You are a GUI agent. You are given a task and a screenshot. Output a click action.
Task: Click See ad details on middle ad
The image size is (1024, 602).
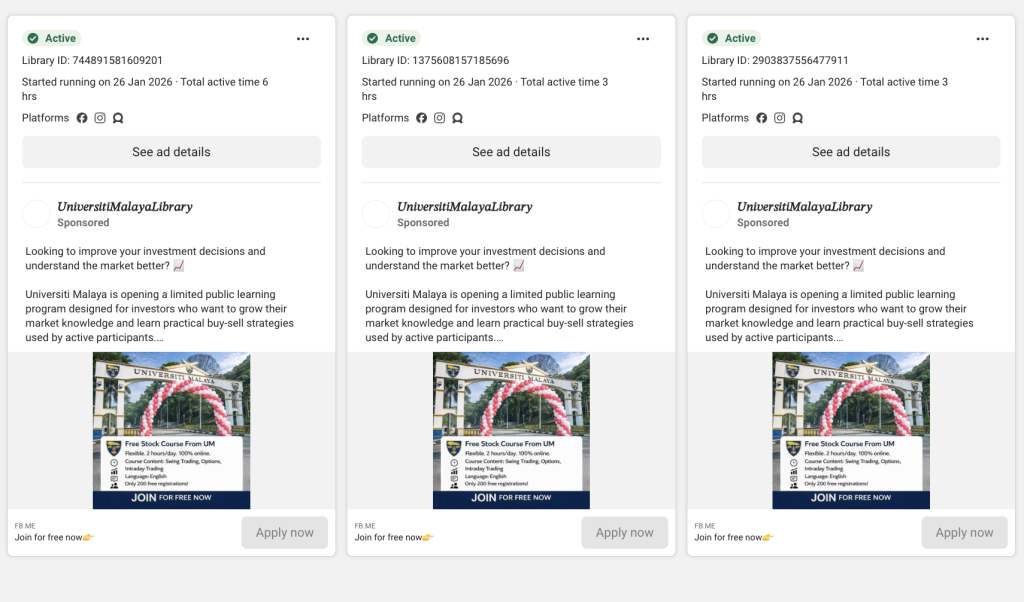[x=511, y=152]
